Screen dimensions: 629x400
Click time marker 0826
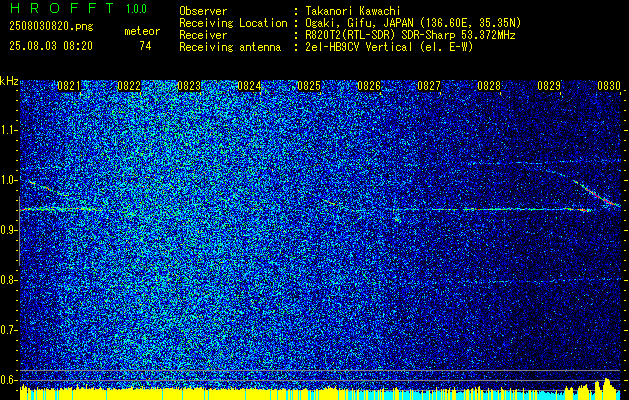(369, 86)
